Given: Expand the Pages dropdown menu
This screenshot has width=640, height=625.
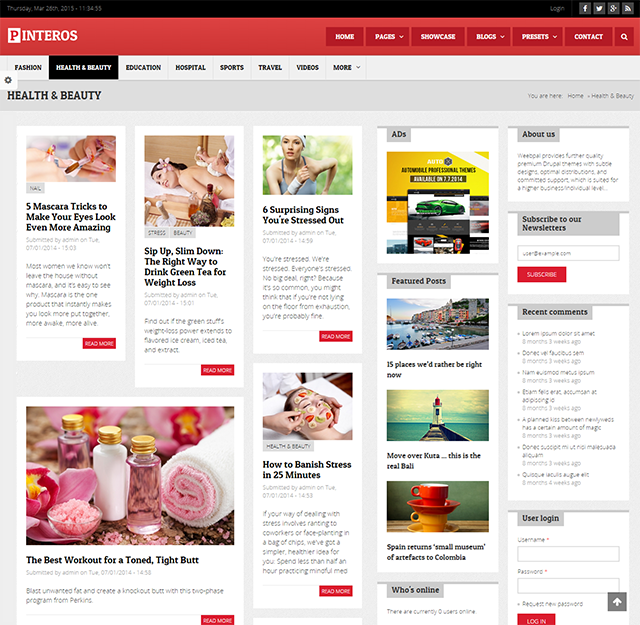Looking at the screenshot, I should 389,37.
